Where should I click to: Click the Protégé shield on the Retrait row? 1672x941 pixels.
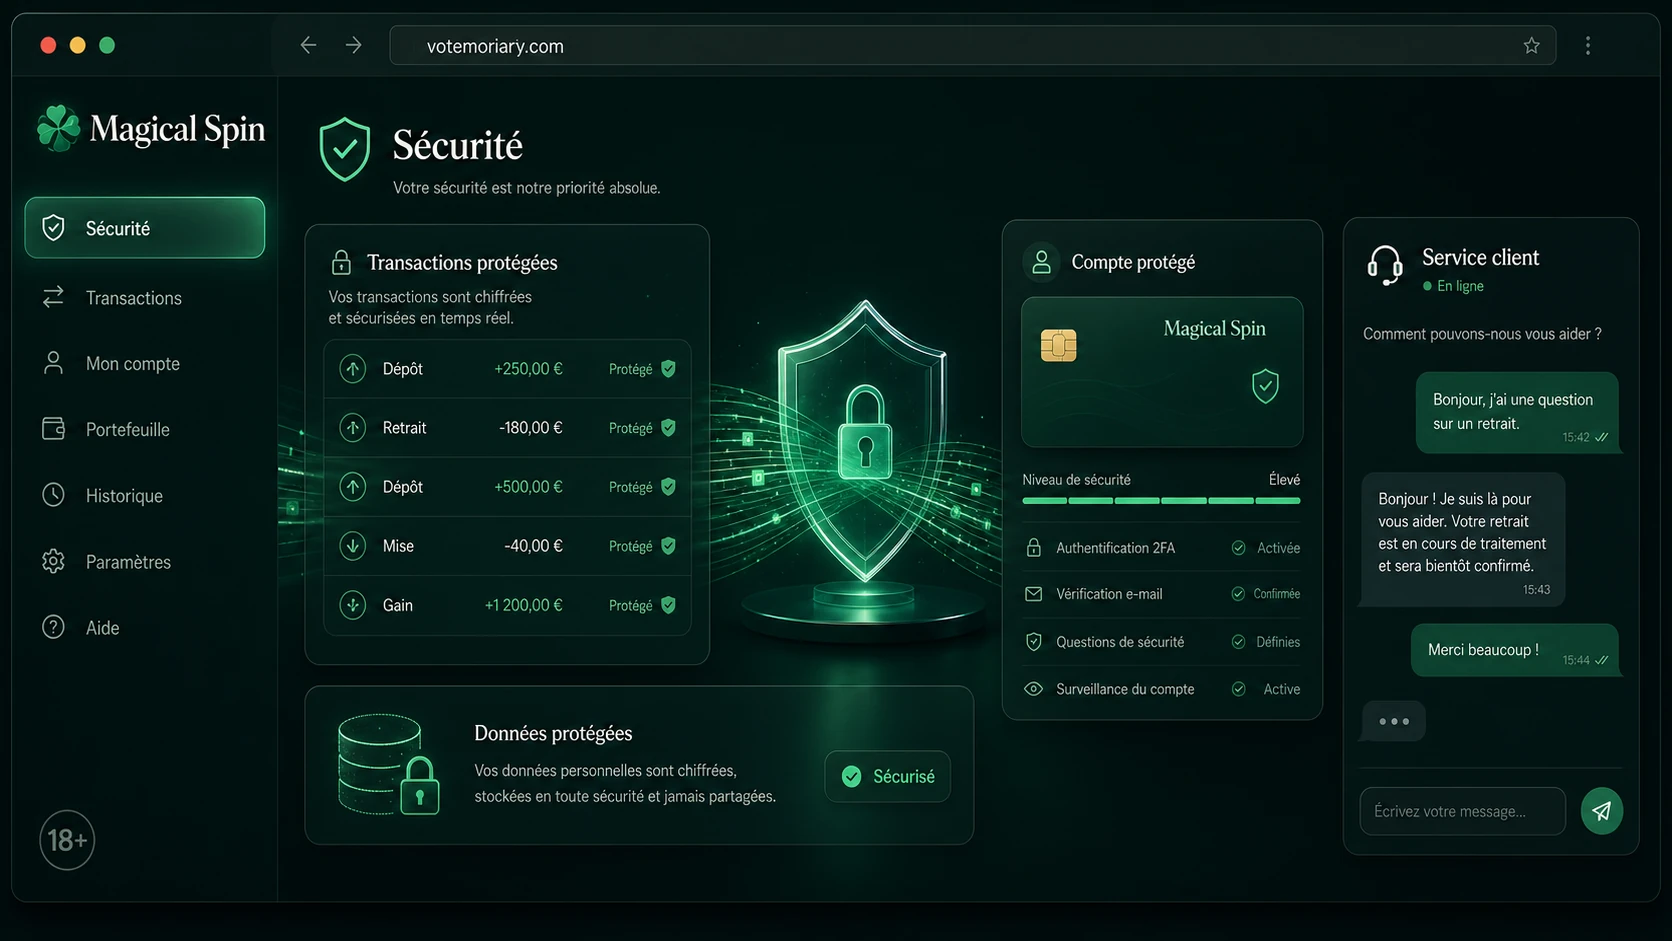click(x=668, y=428)
